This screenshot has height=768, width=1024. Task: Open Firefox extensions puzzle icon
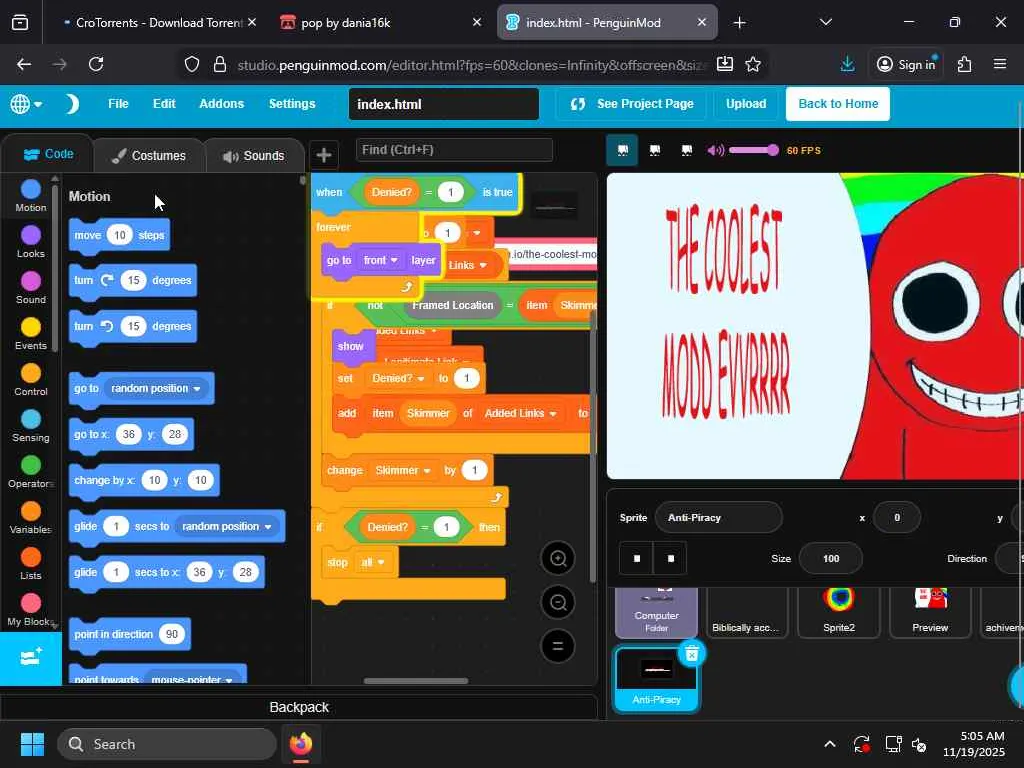tap(964, 64)
